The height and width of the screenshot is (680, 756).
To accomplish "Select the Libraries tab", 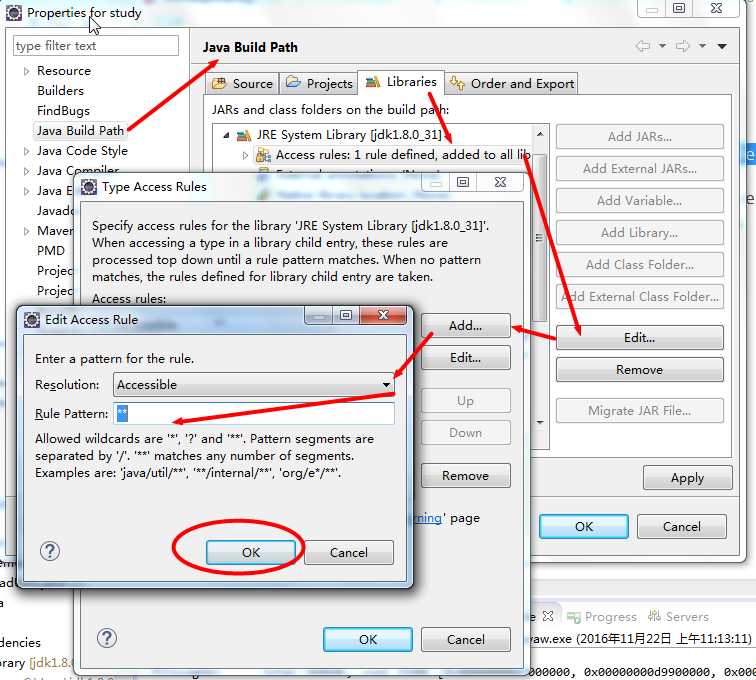I will coord(401,82).
